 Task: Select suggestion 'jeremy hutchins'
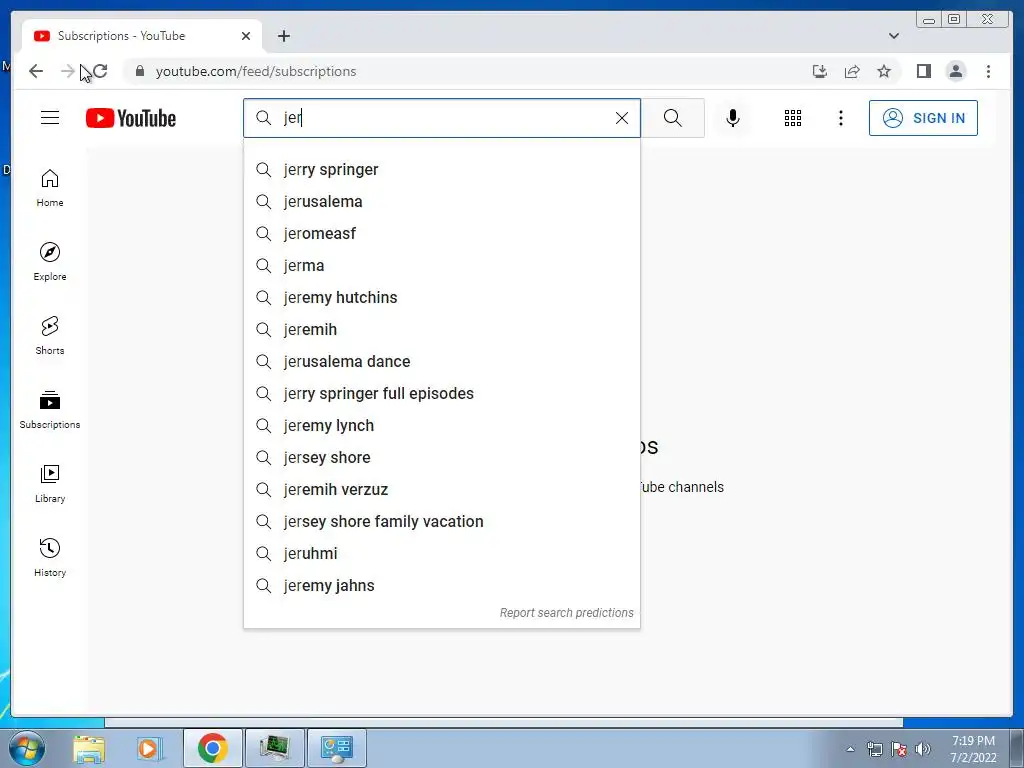pyautogui.click(x=441, y=298)
